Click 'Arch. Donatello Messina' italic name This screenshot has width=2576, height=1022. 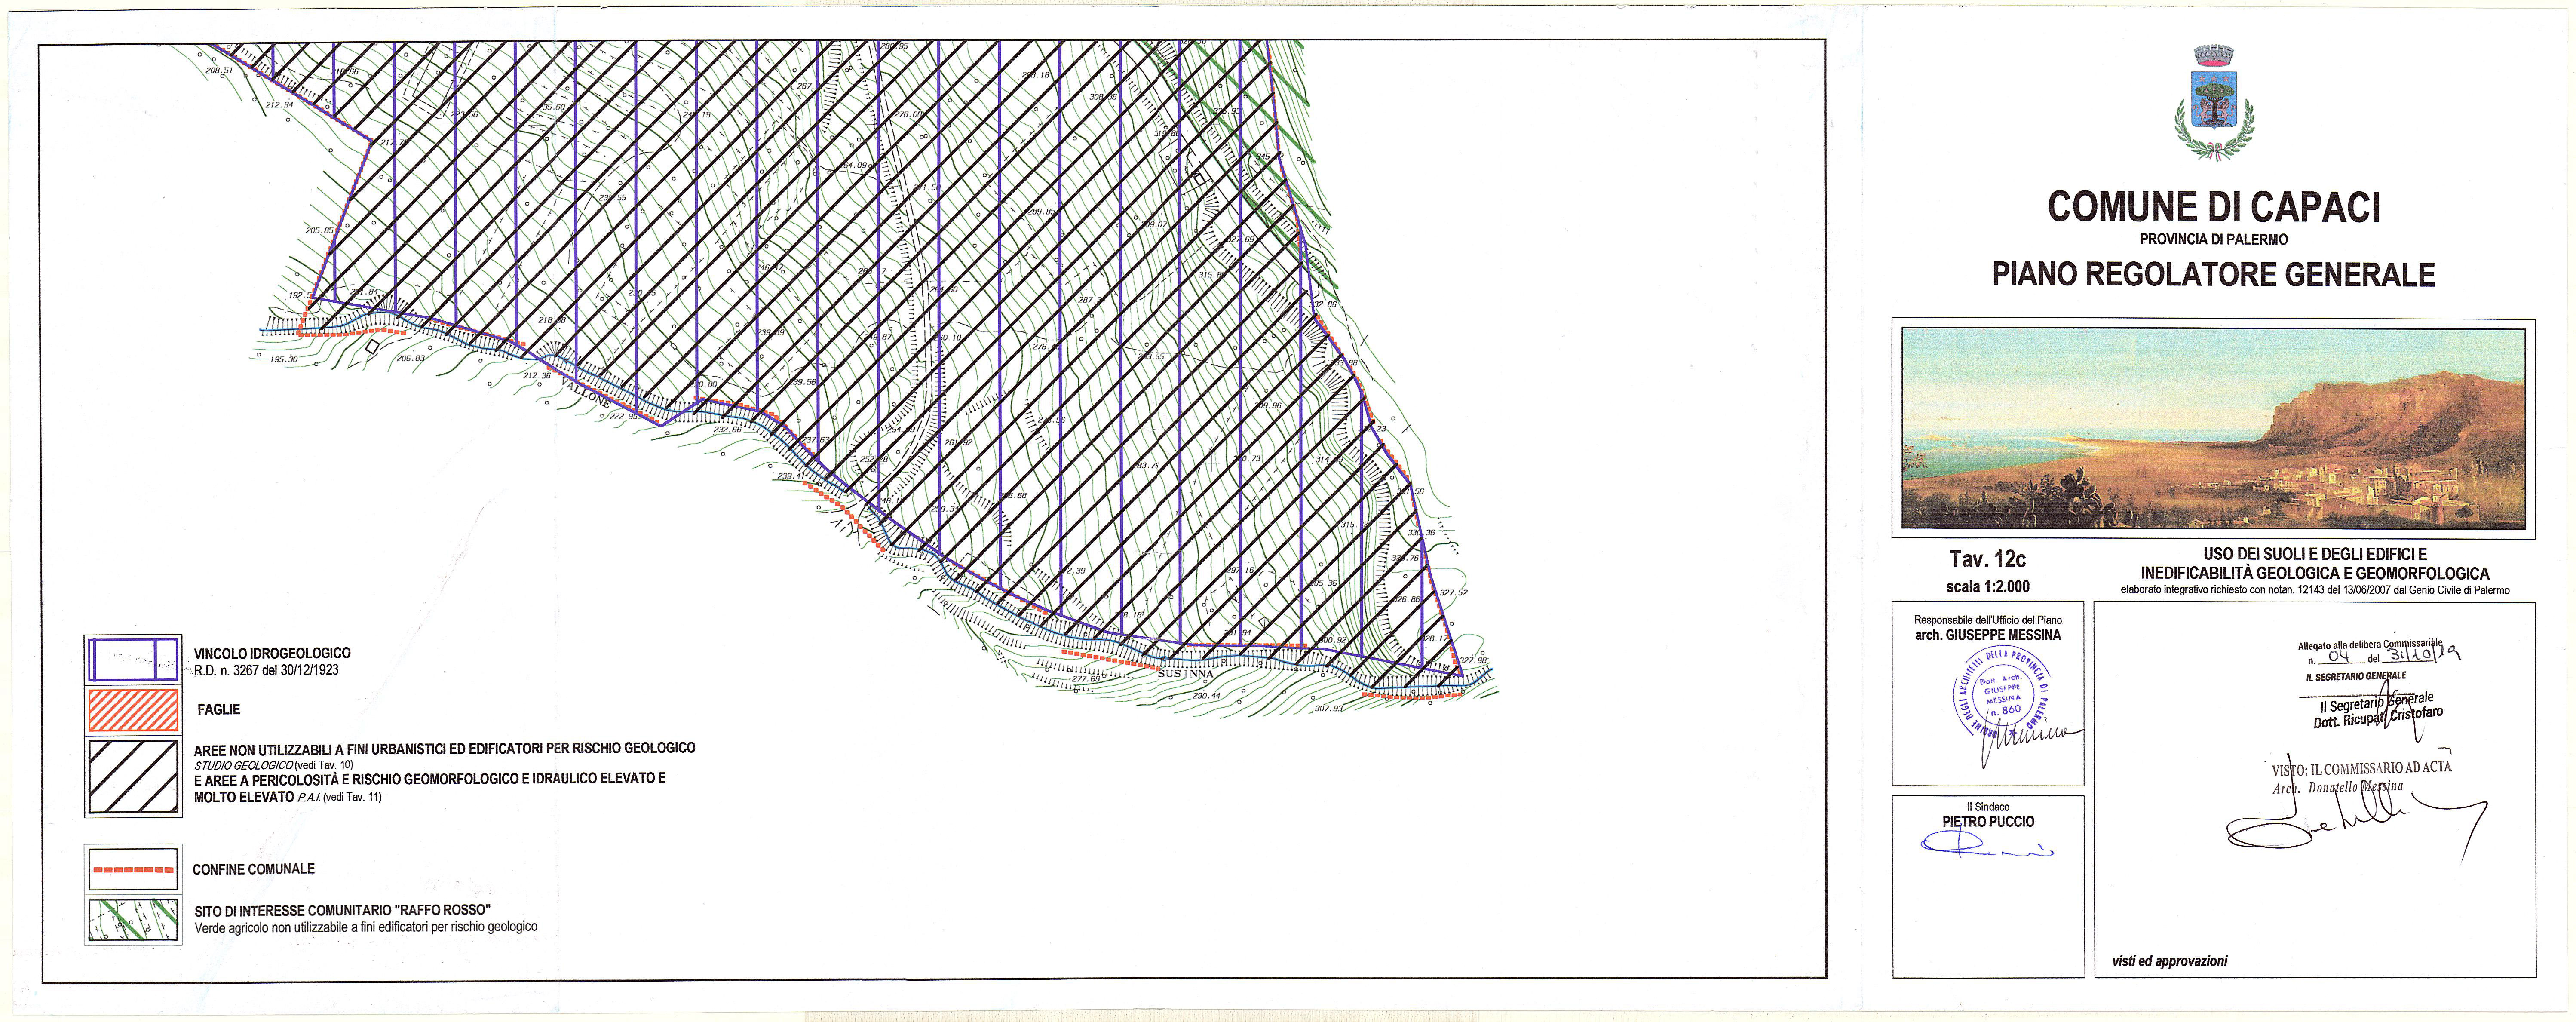(2337, 787)
